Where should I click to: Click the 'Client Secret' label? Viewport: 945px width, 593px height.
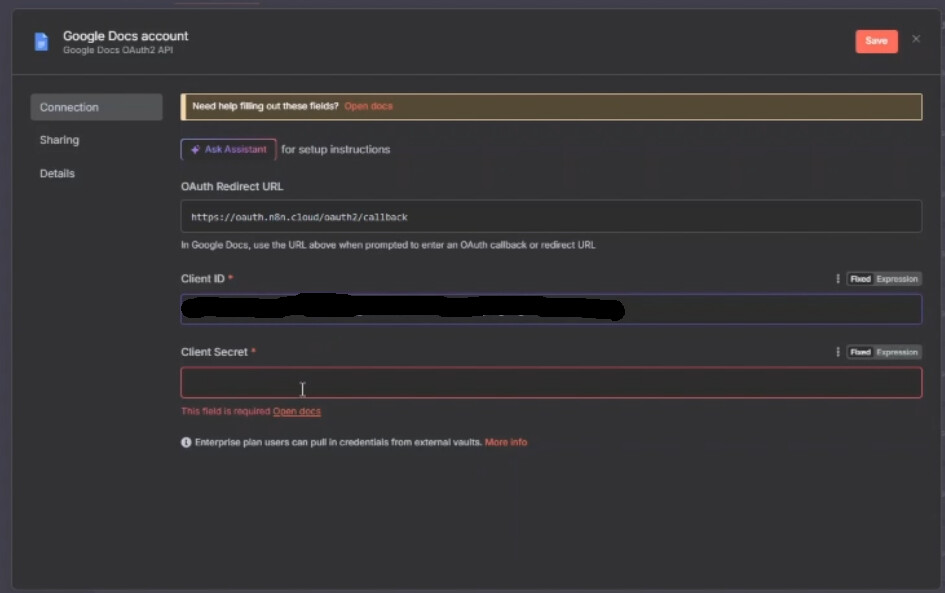pos(214,352)
